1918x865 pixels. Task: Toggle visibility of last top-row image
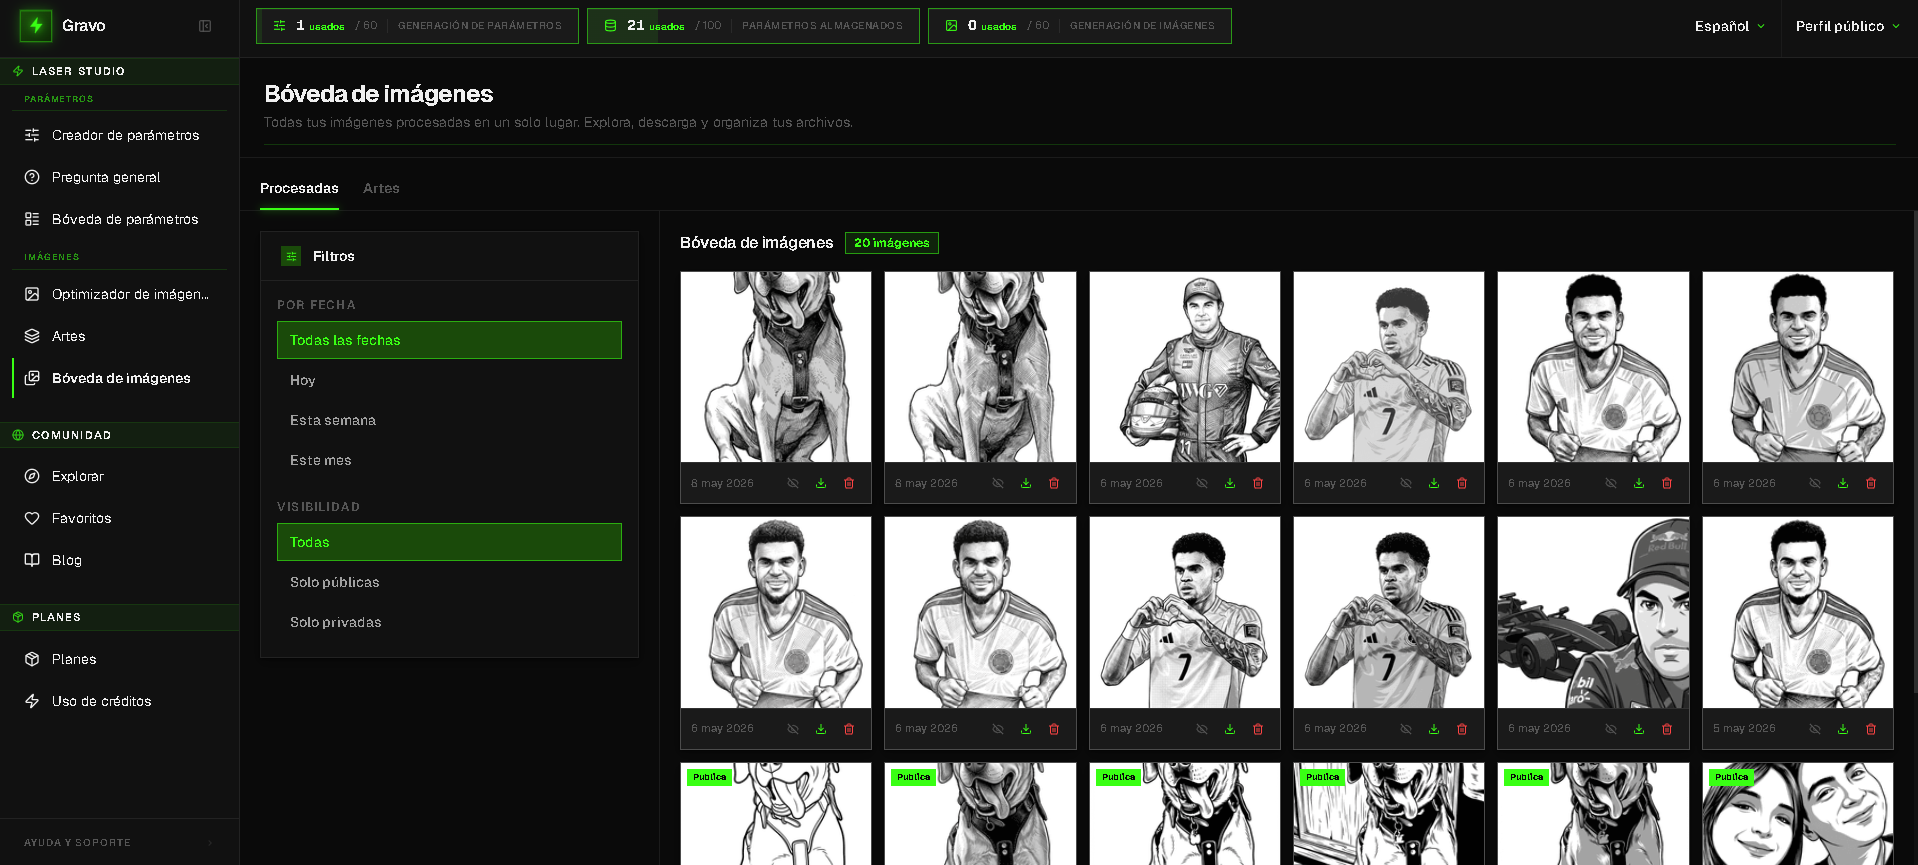click(1815, 483)
